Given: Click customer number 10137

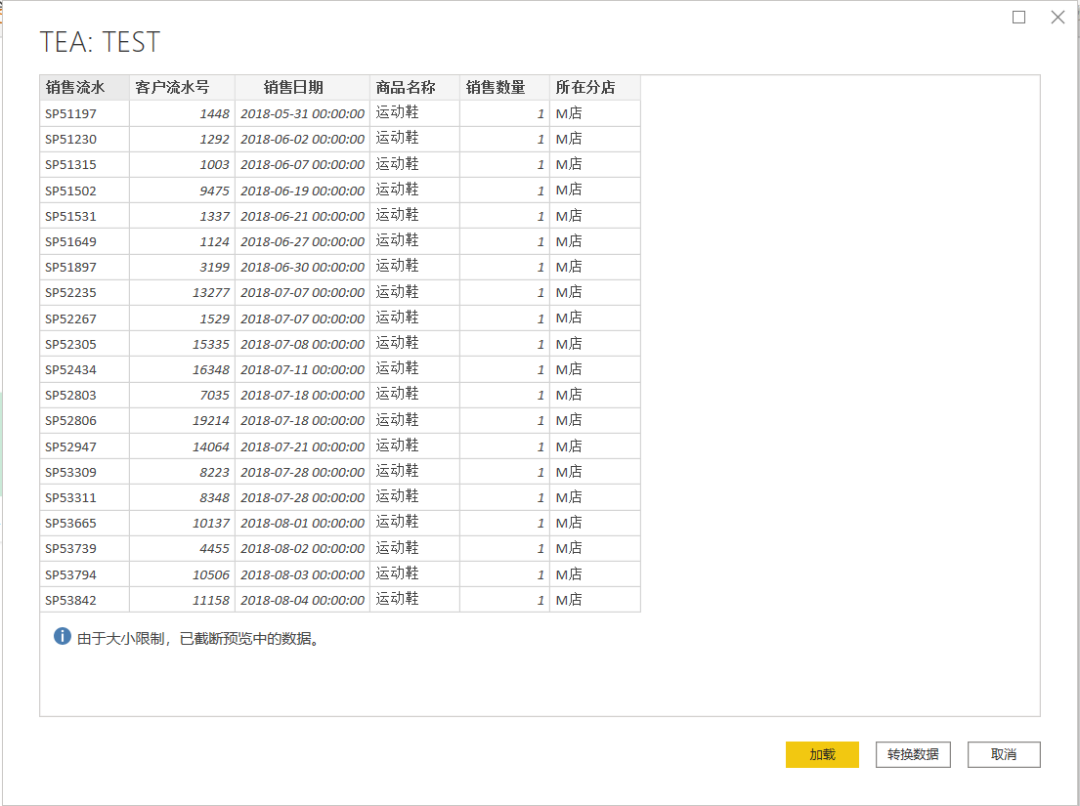Looking at the screenshot, I should click(182, 524).
